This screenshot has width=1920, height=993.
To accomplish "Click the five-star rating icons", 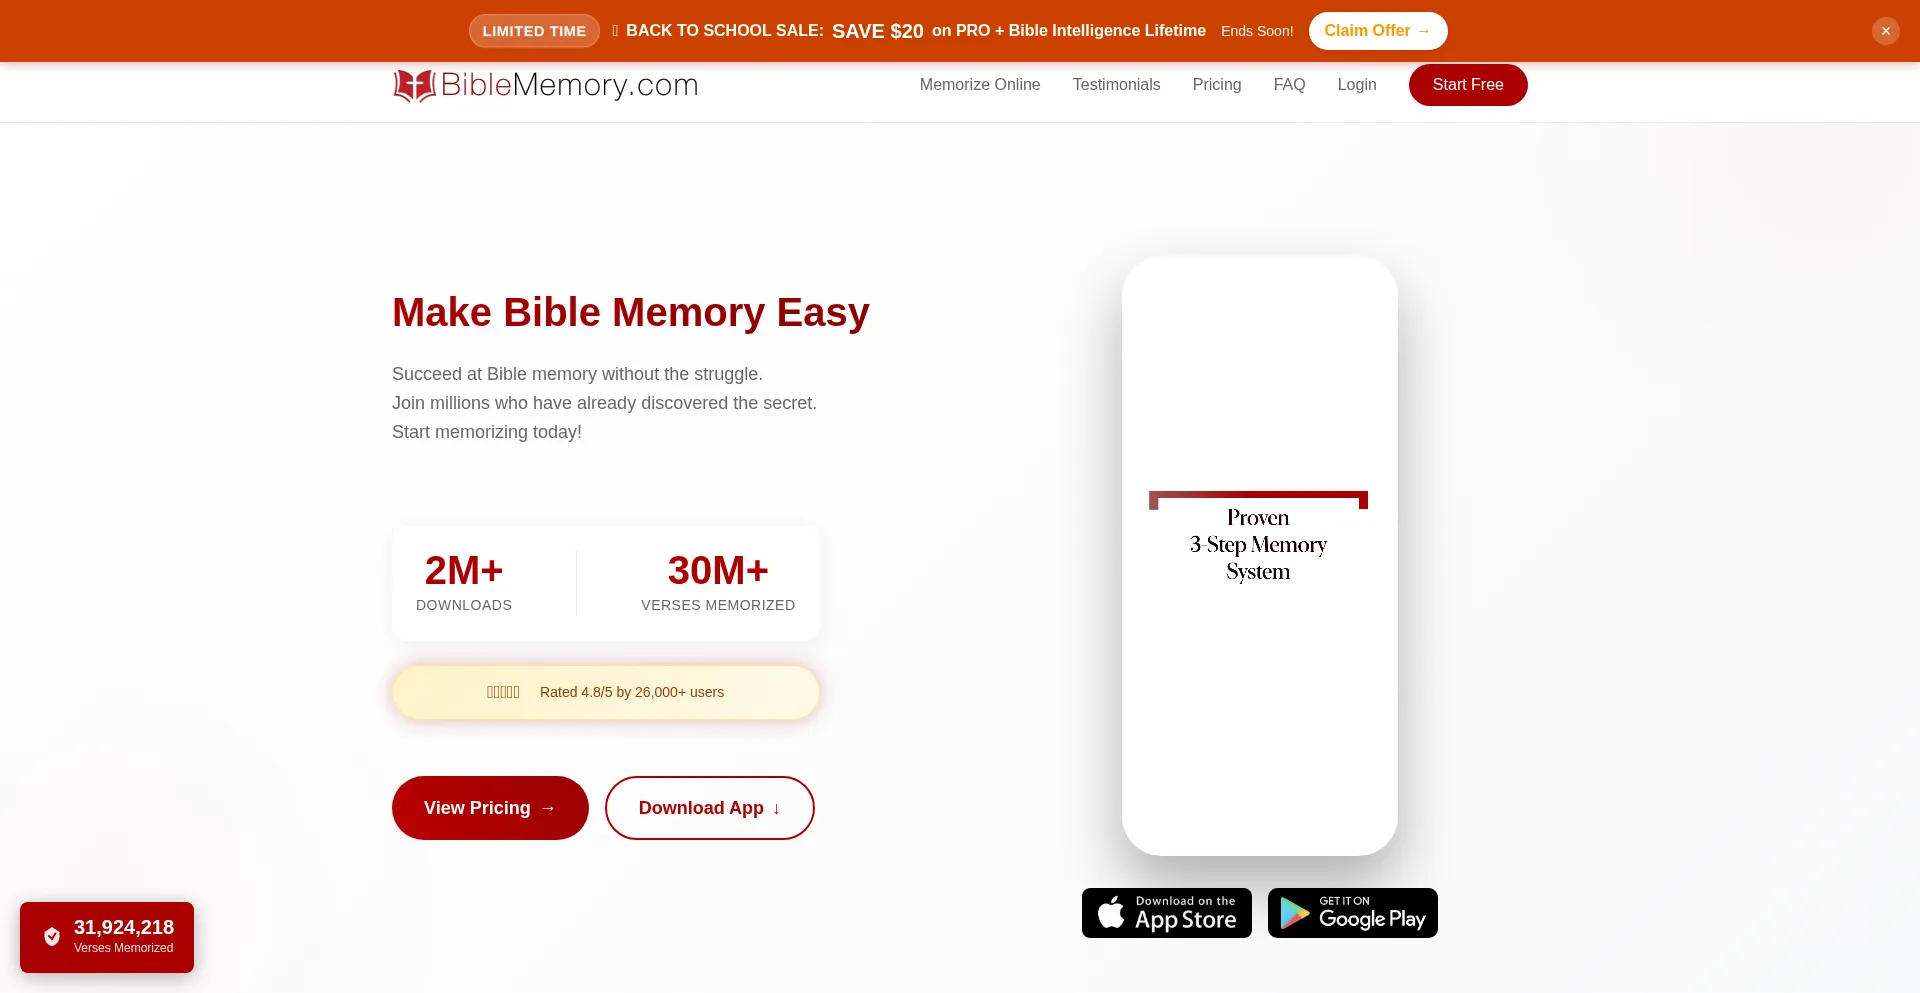I will (503, 692).
